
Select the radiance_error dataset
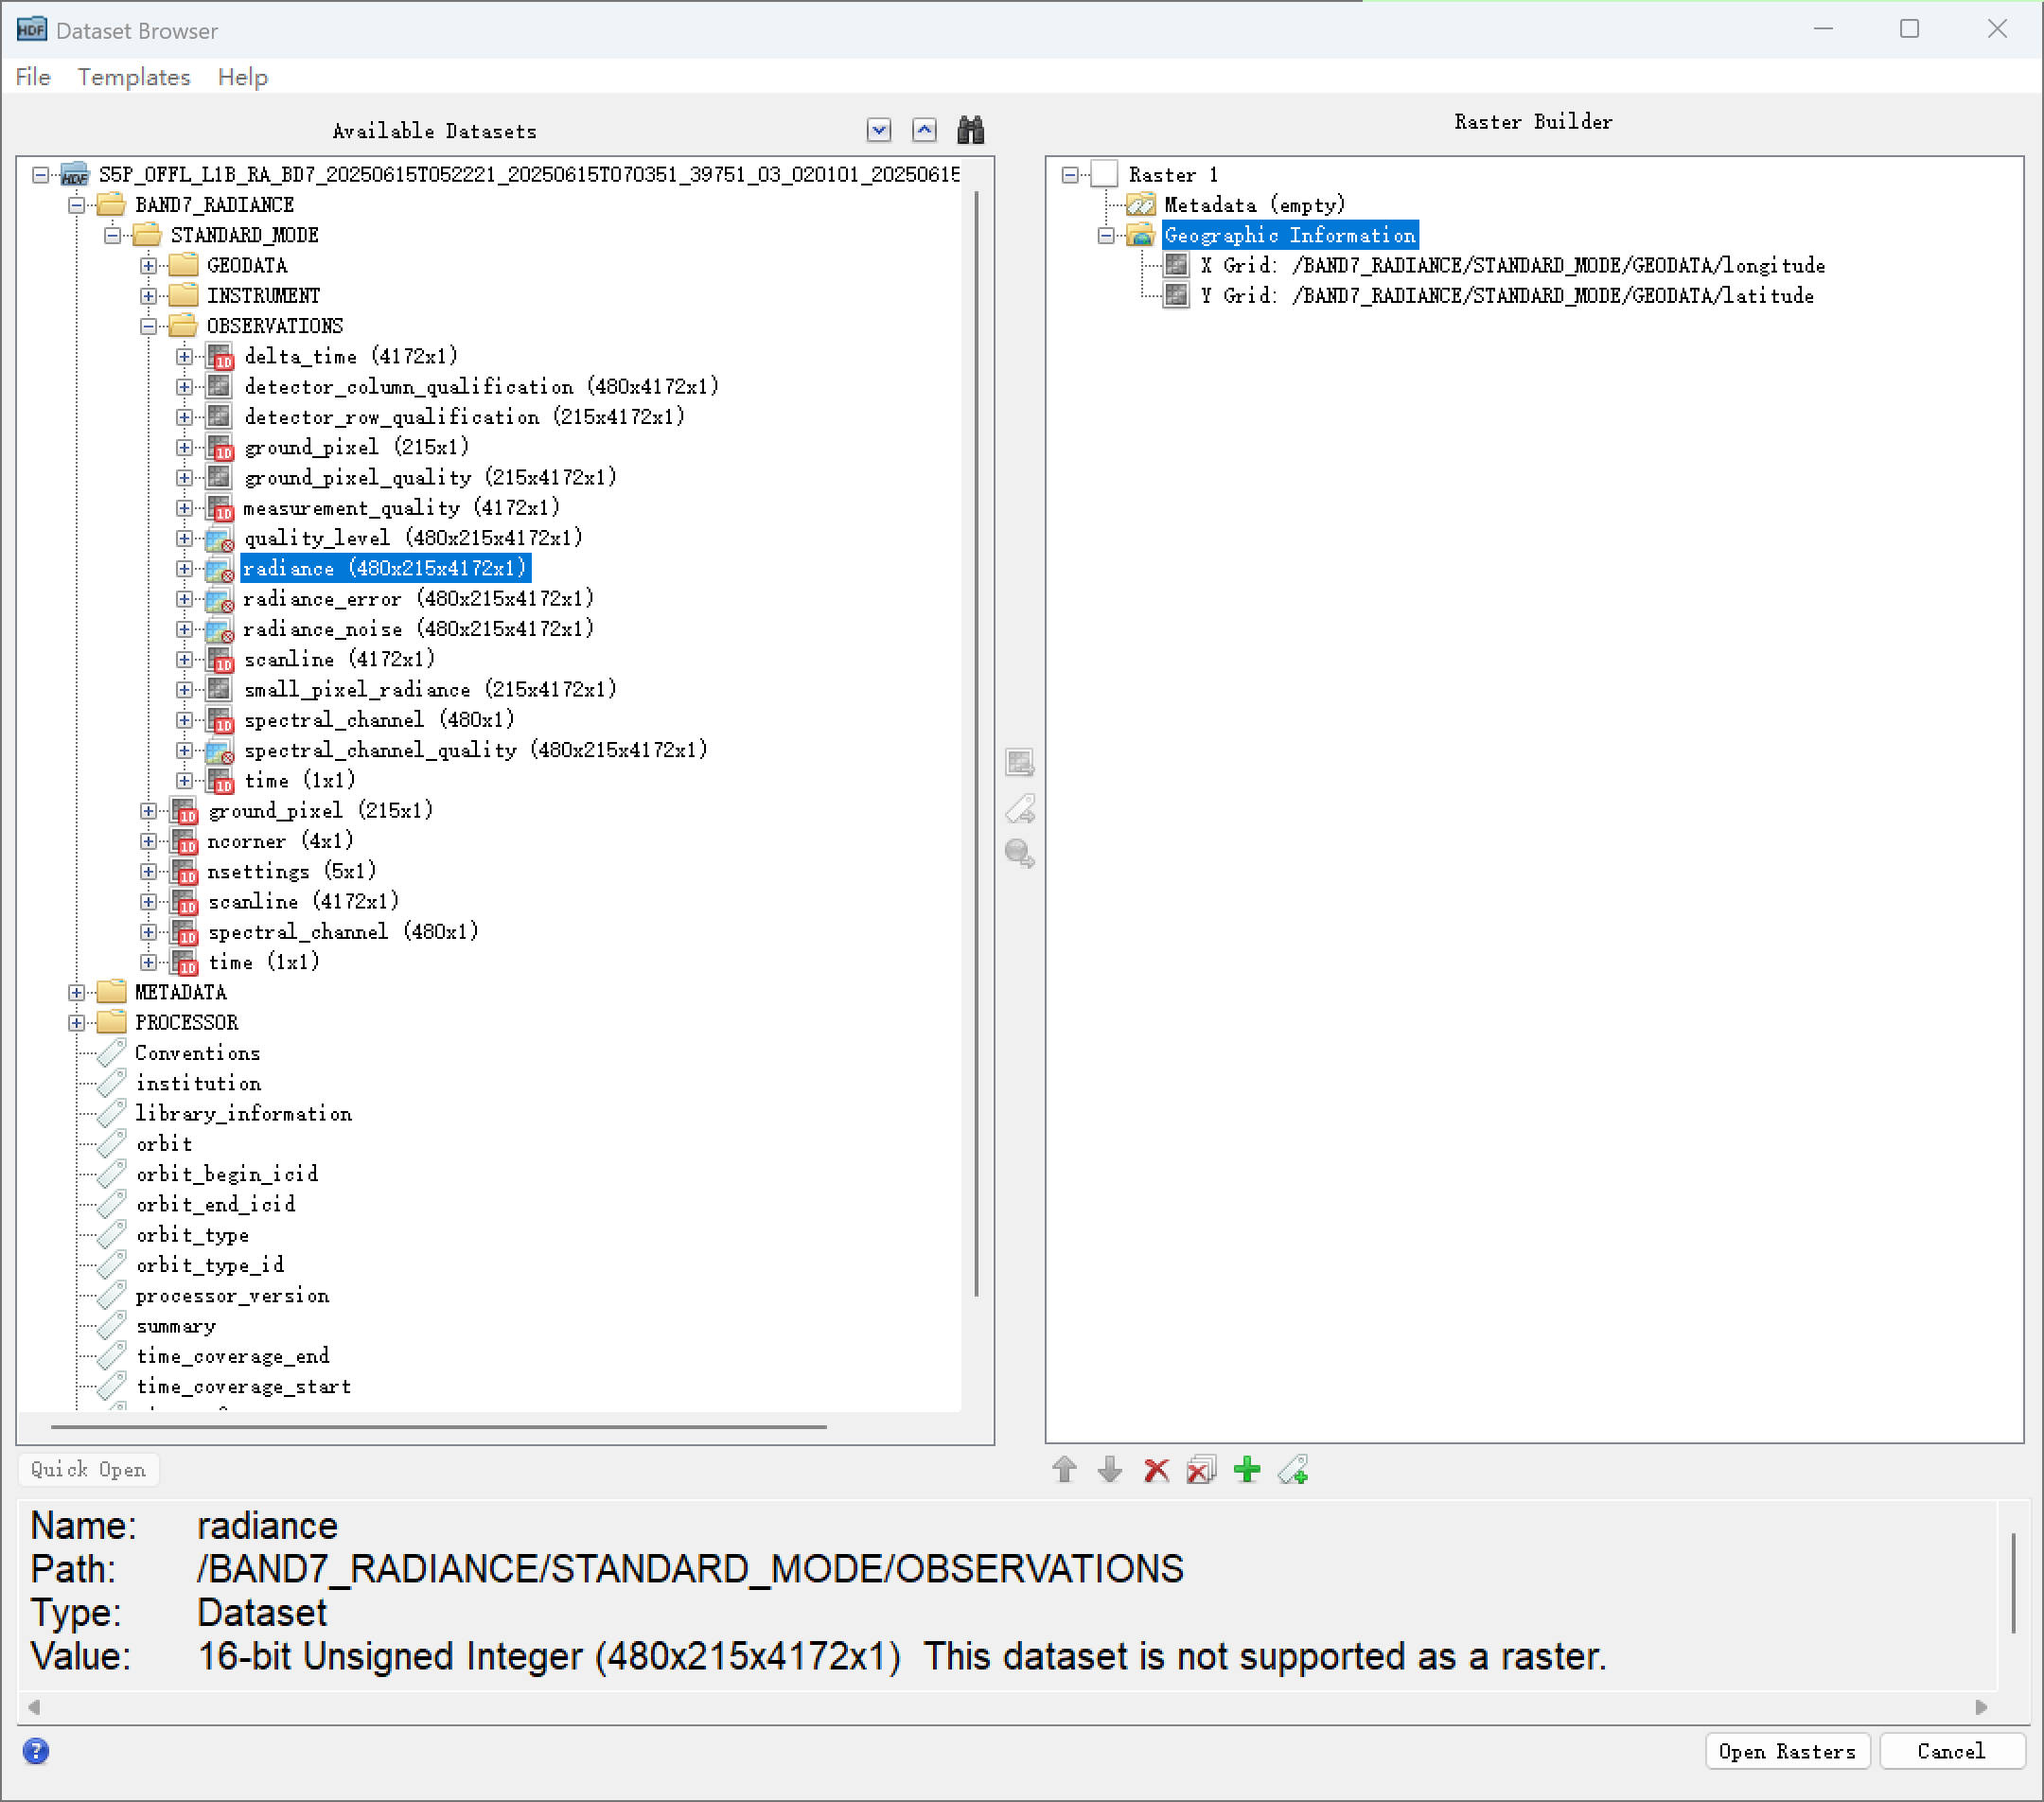322,599
